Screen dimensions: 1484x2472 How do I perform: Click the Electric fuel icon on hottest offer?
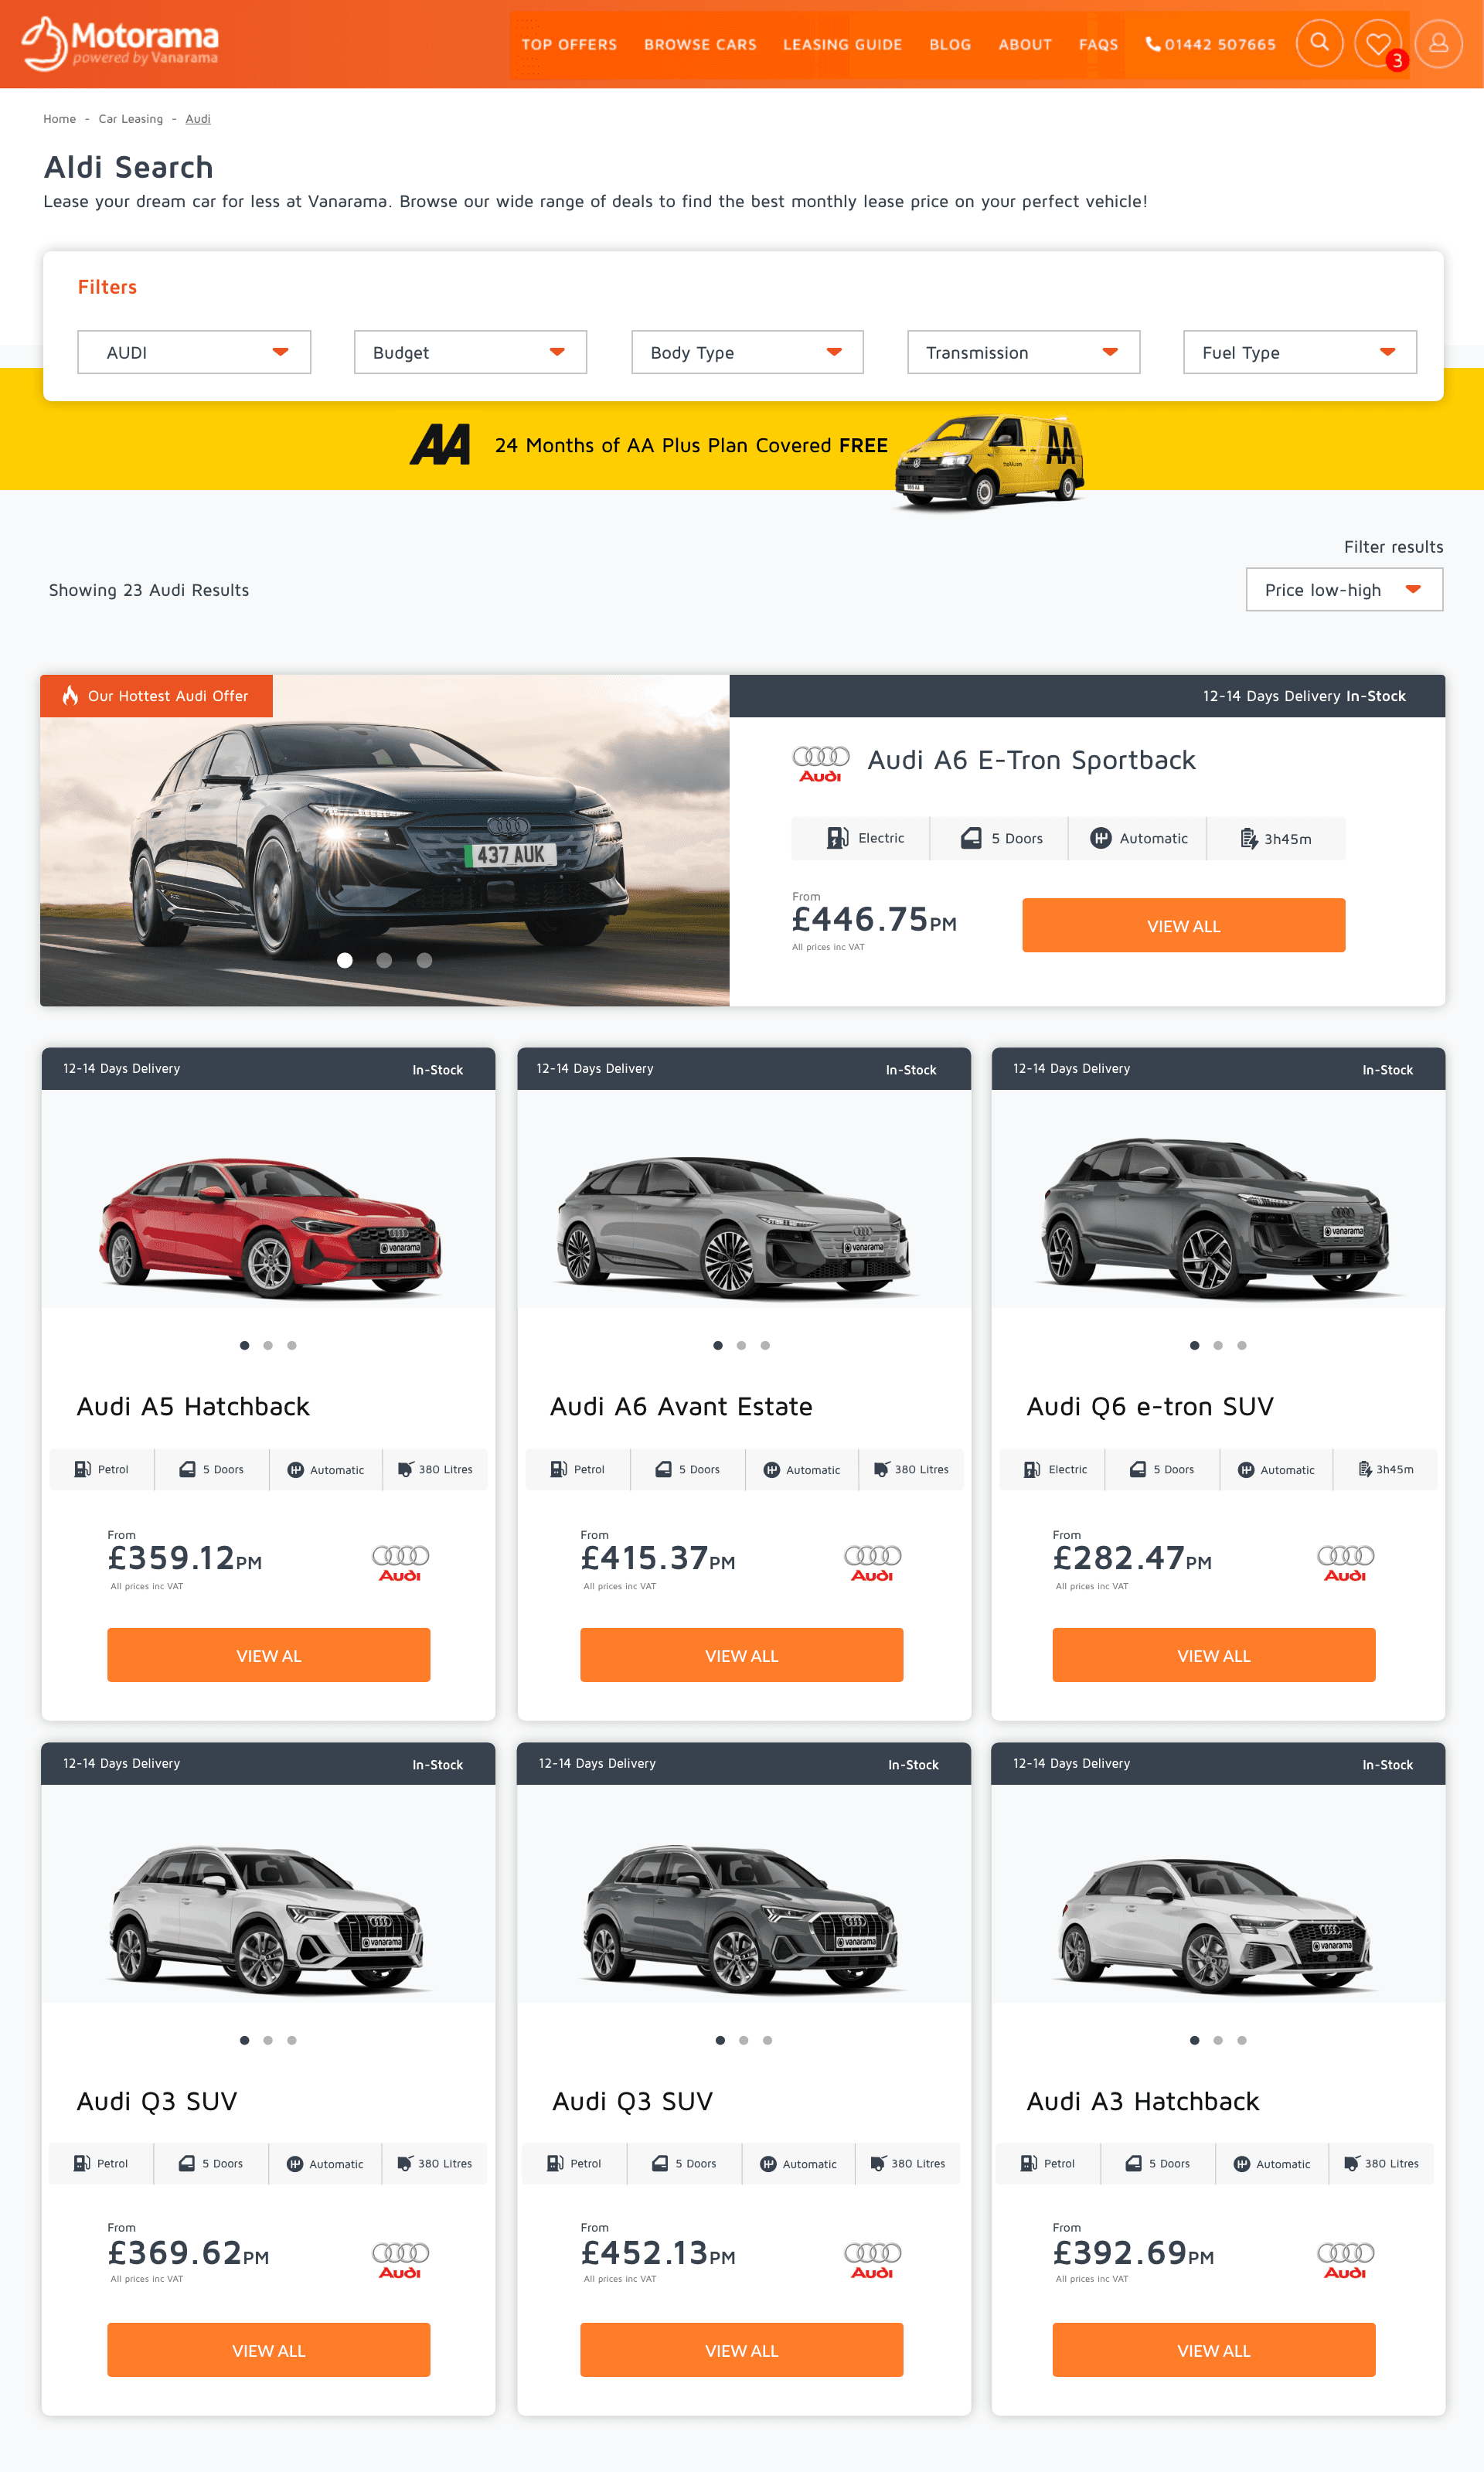(x=837, y=838)
